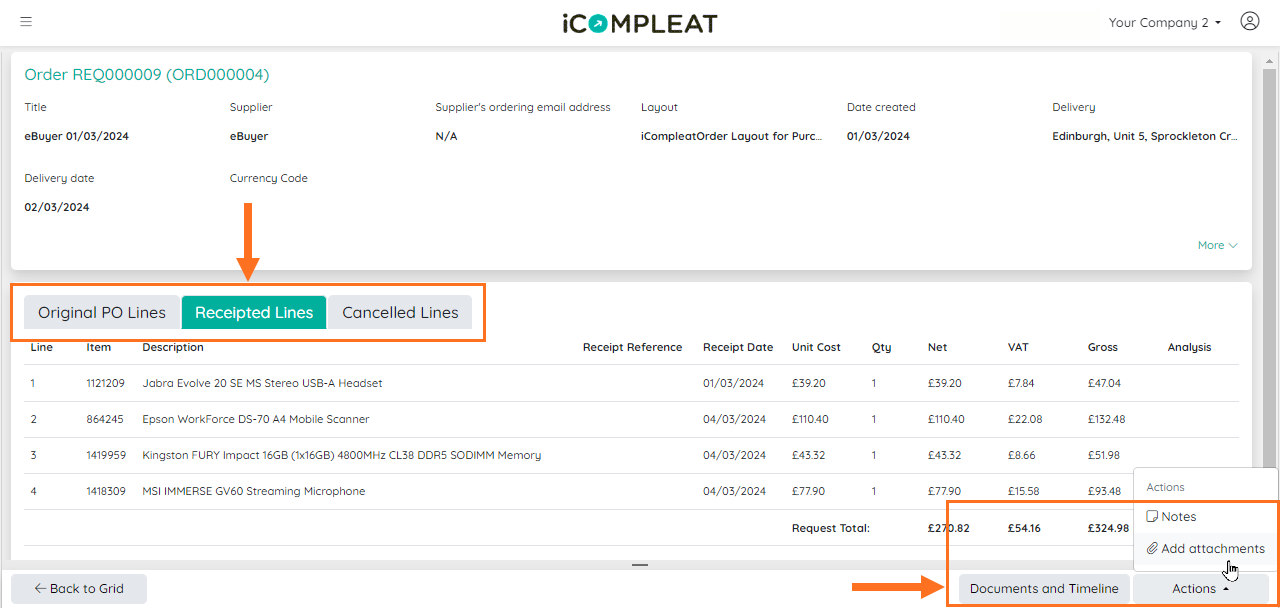
Task: Click the paperclip icon beside Add attachments
Action: tap(1152, 548)
